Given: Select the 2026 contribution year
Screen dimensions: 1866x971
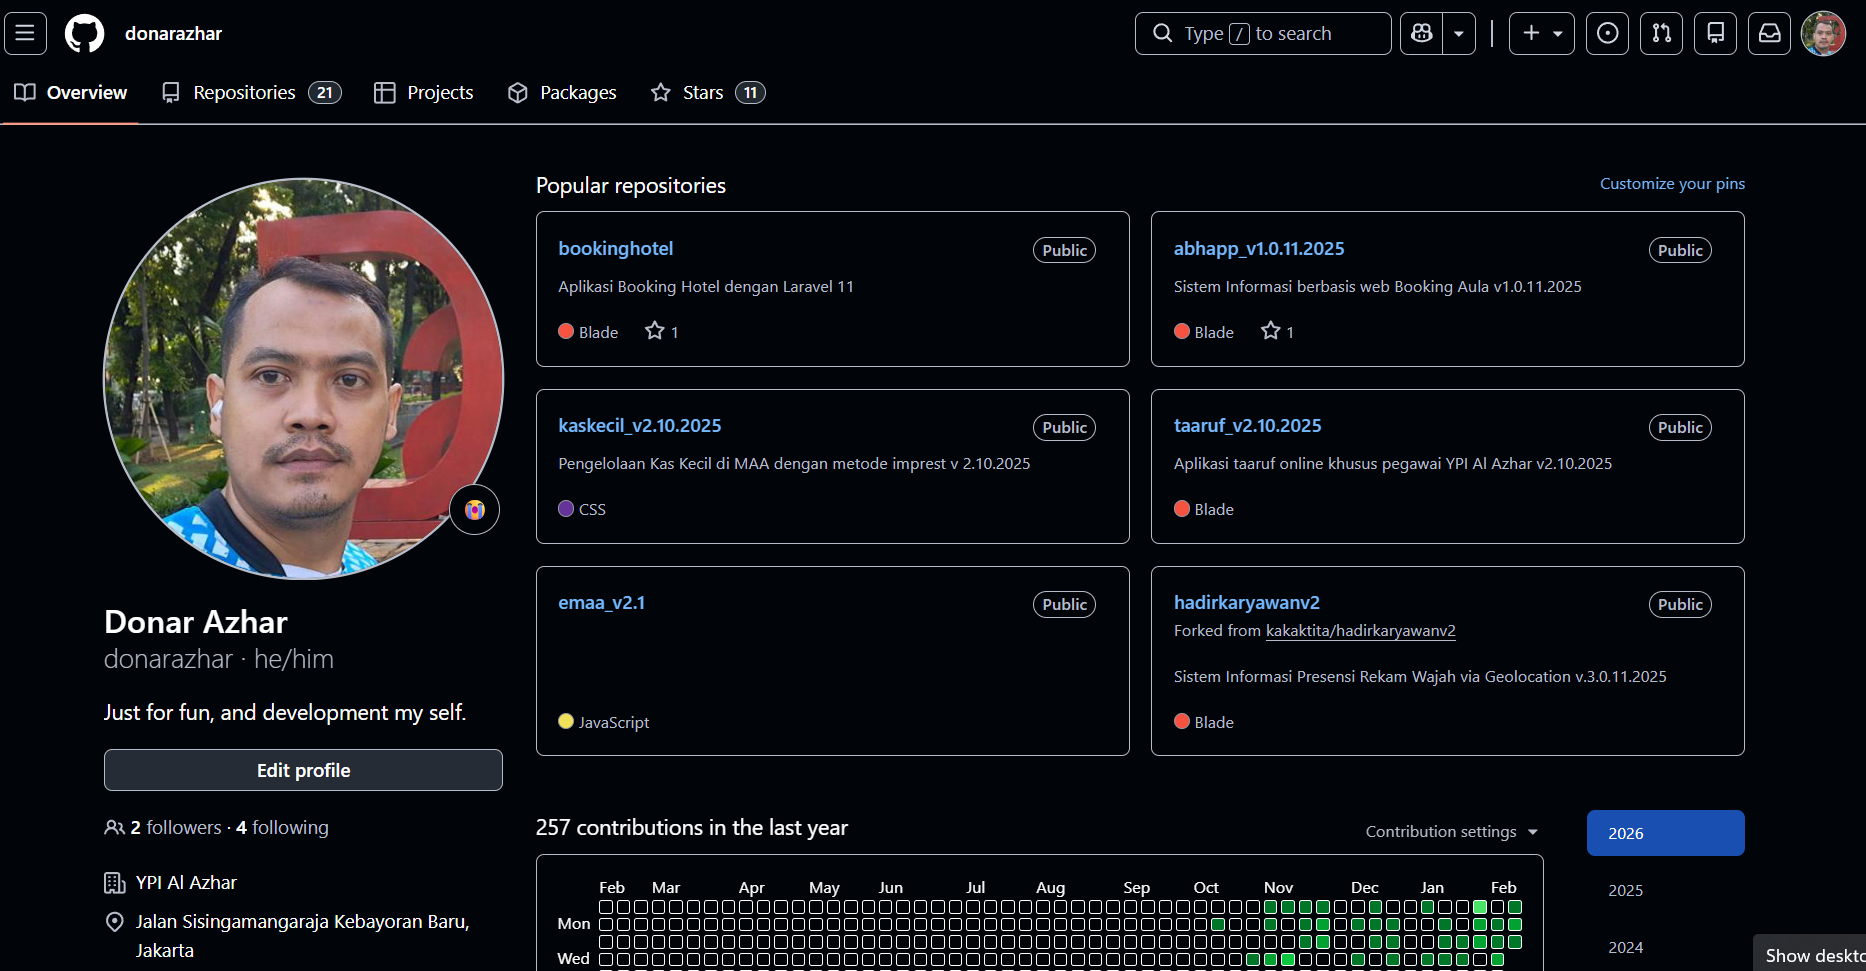Looking at the screenshot, I should coord(1665,833).
